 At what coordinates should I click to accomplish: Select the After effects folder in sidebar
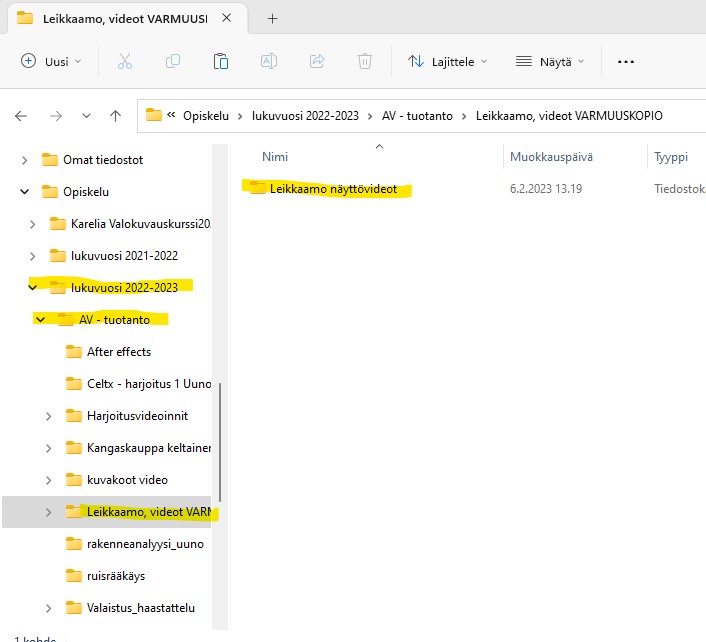tap(118, 352)
